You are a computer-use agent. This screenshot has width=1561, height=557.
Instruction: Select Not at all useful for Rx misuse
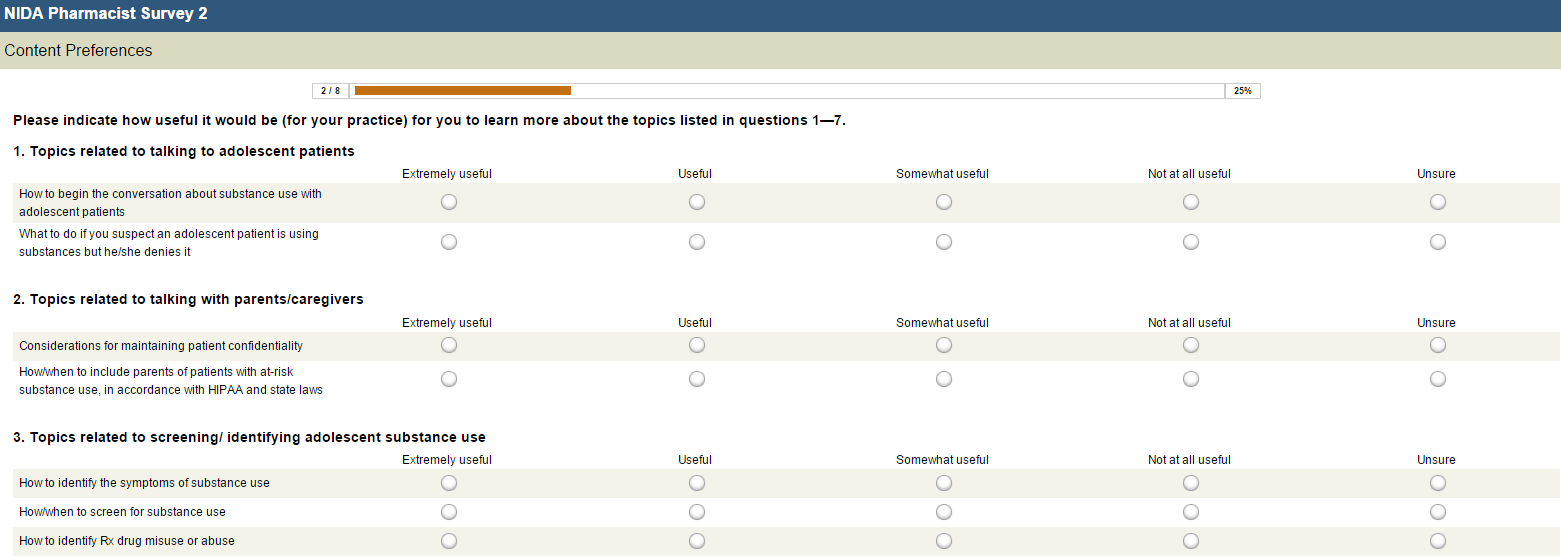click(x=1191, y=541)
